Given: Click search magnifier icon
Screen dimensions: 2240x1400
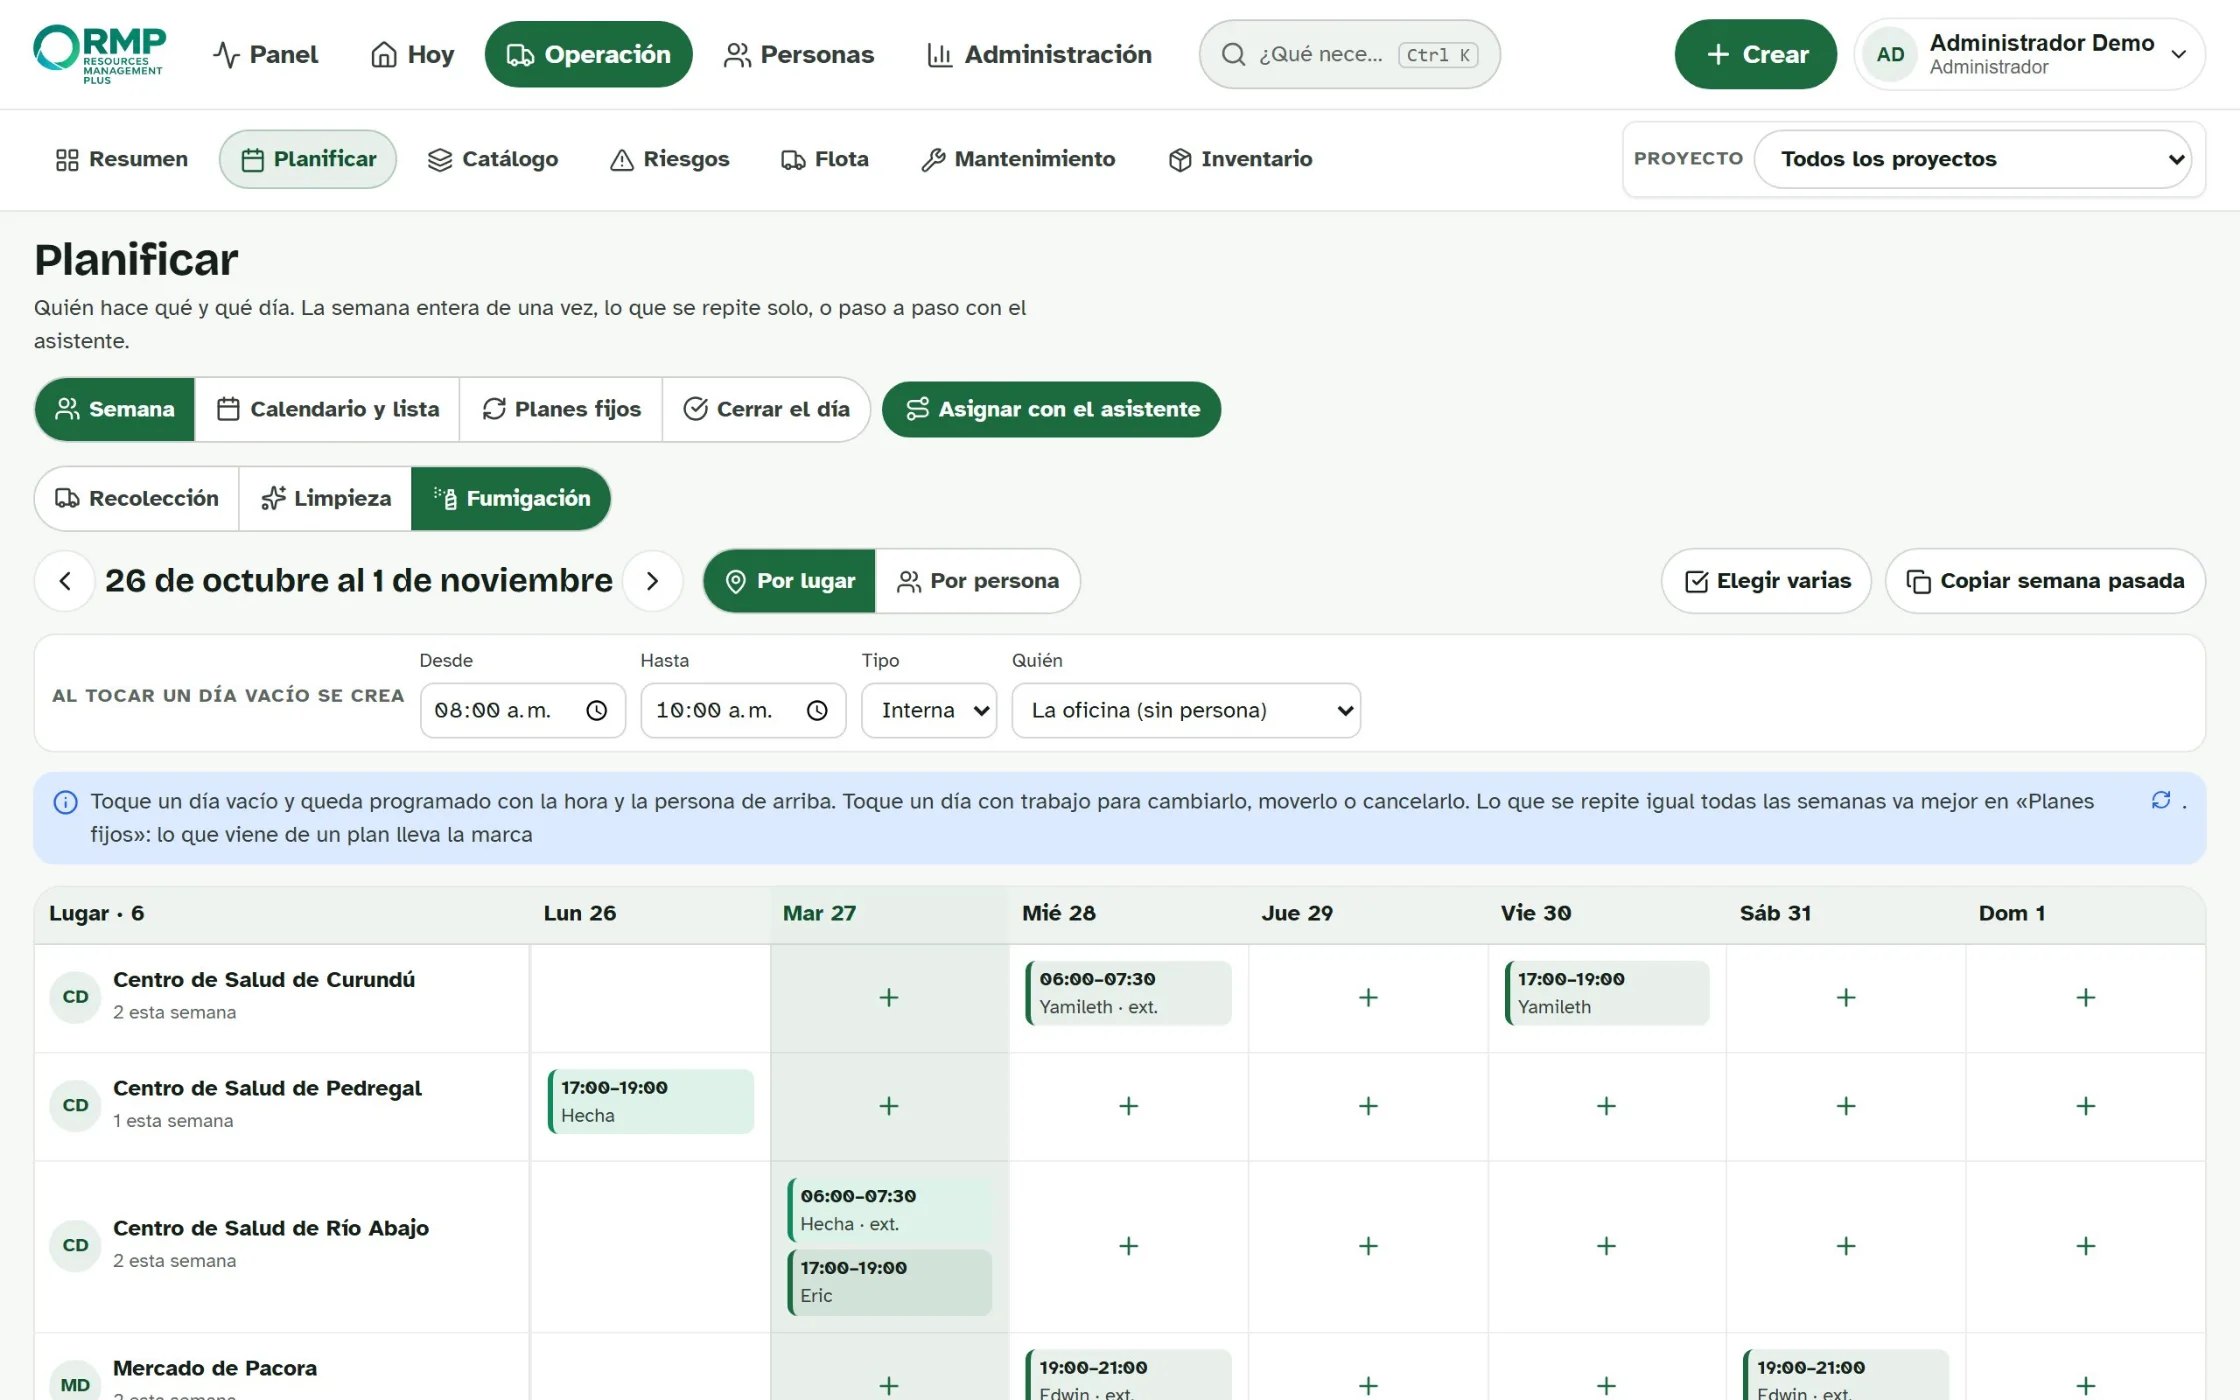Looking at the screenshot, I should 1233,54.
